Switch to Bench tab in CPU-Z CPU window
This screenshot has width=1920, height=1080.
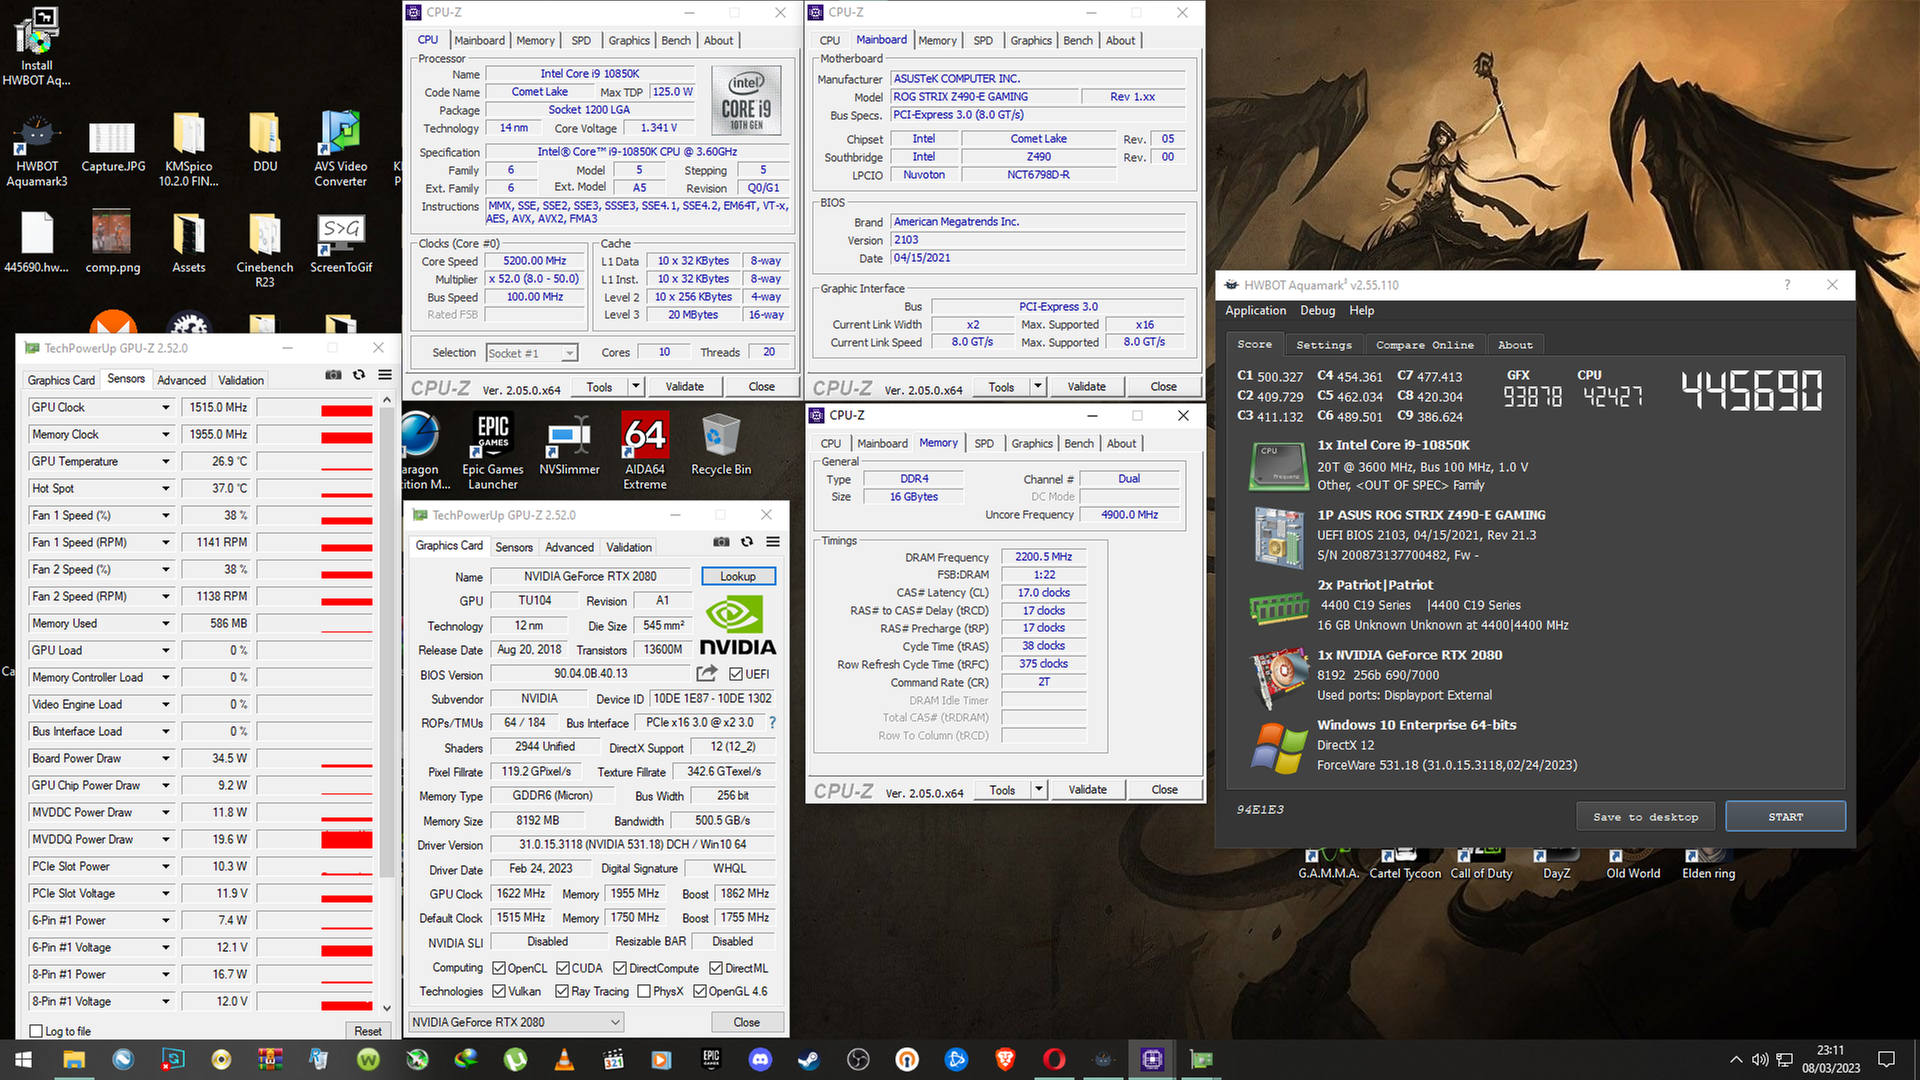pos(676,40)
